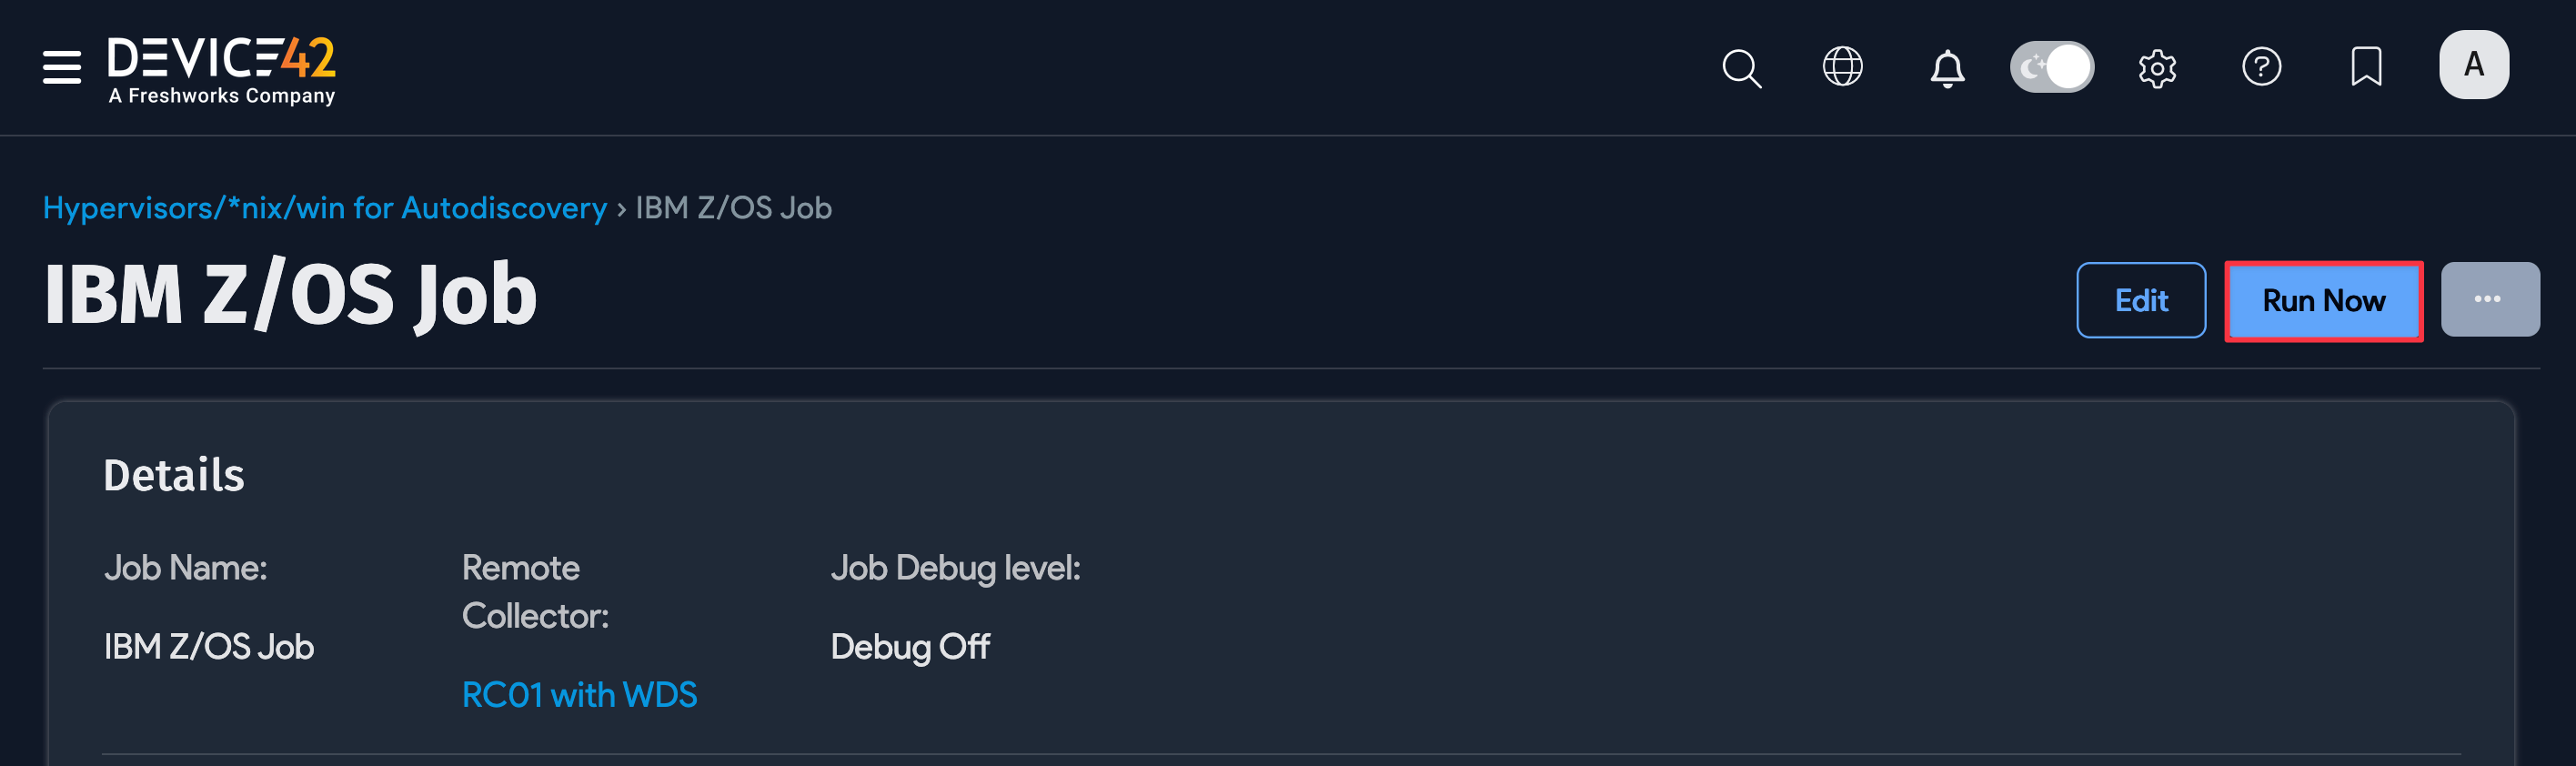Click the bookmark icon

point(2365,67)
